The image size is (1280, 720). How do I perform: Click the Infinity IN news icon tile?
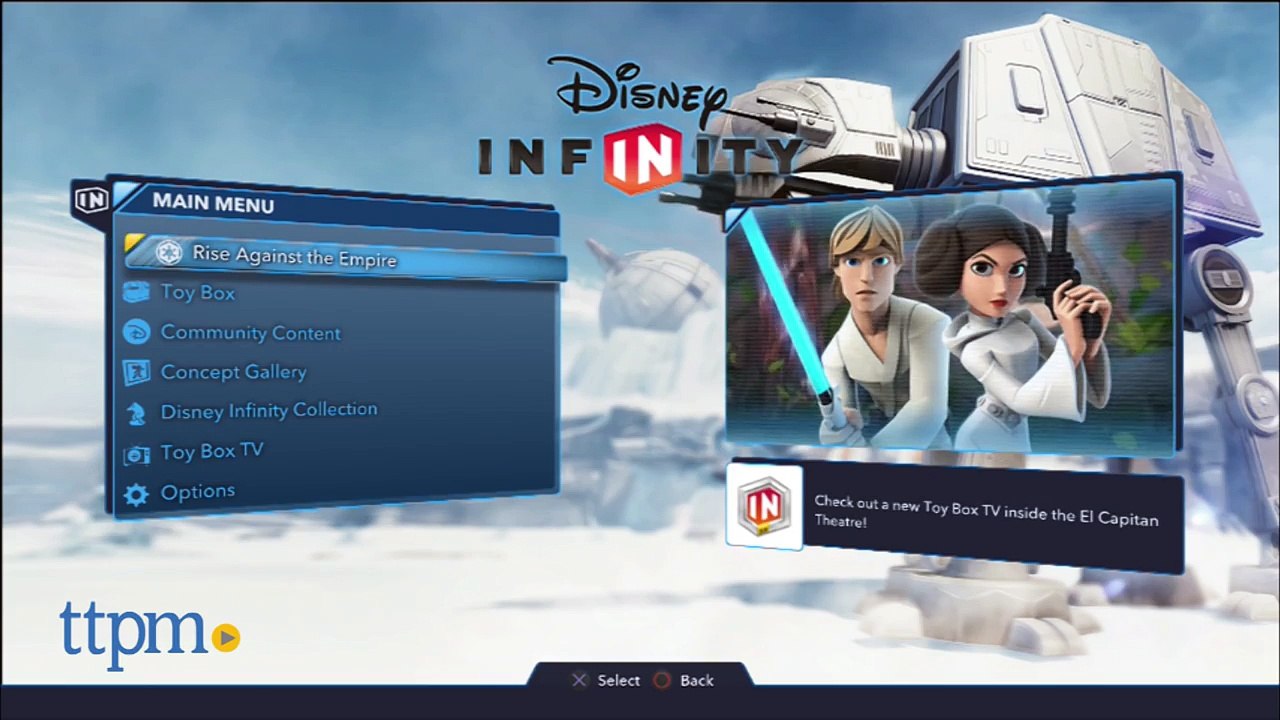(x=764, y=506)
